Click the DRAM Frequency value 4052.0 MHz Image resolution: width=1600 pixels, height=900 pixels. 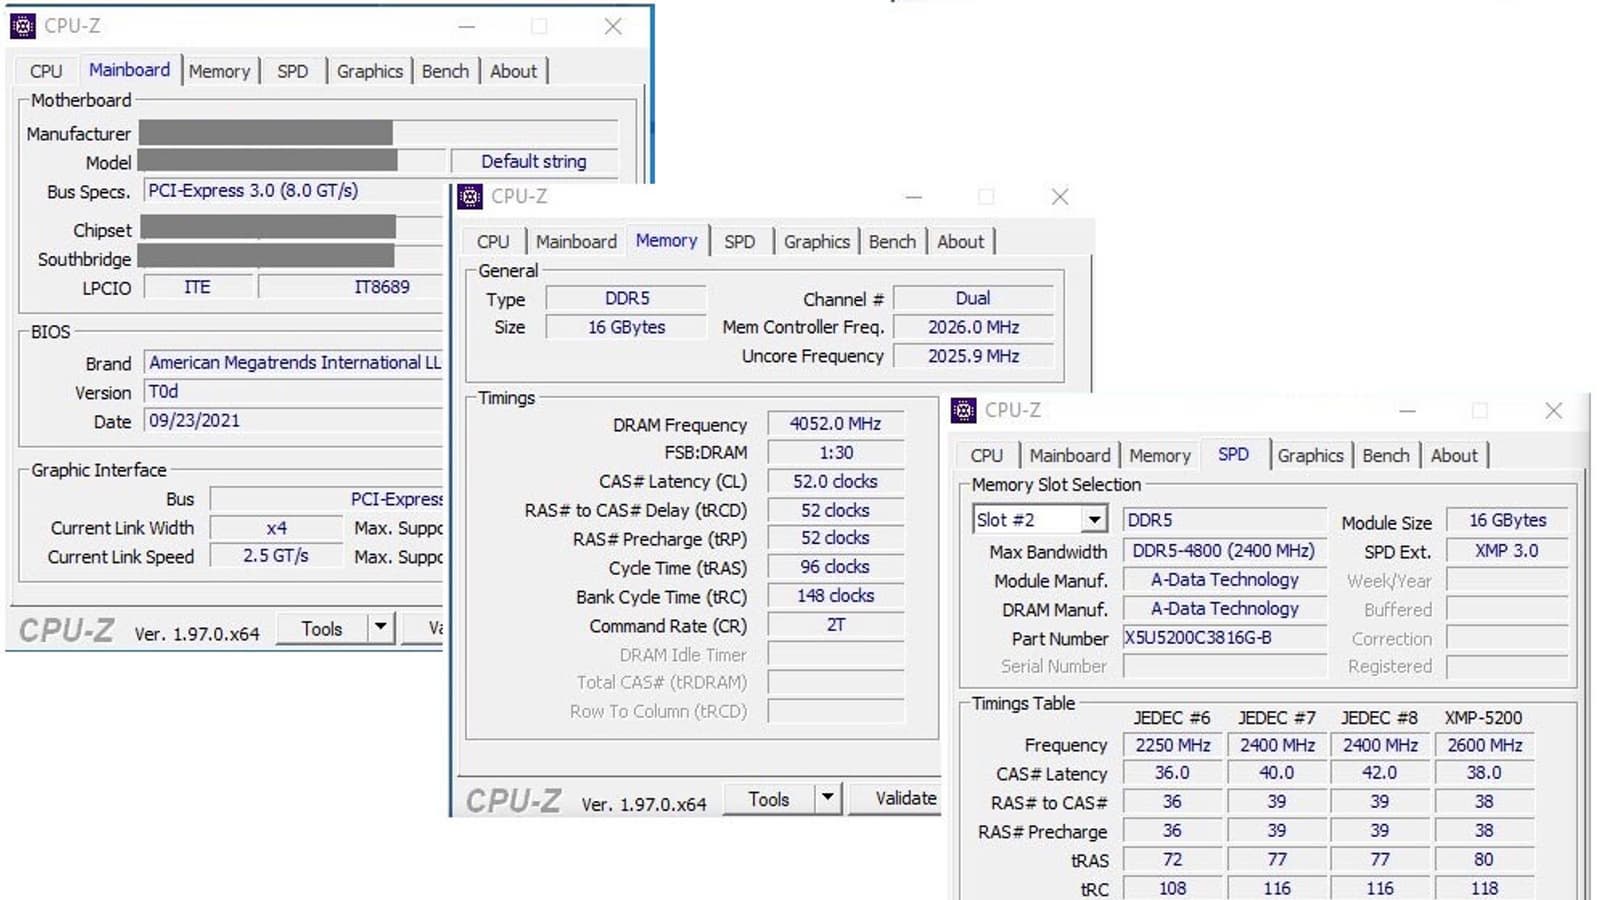coord(836,424)
